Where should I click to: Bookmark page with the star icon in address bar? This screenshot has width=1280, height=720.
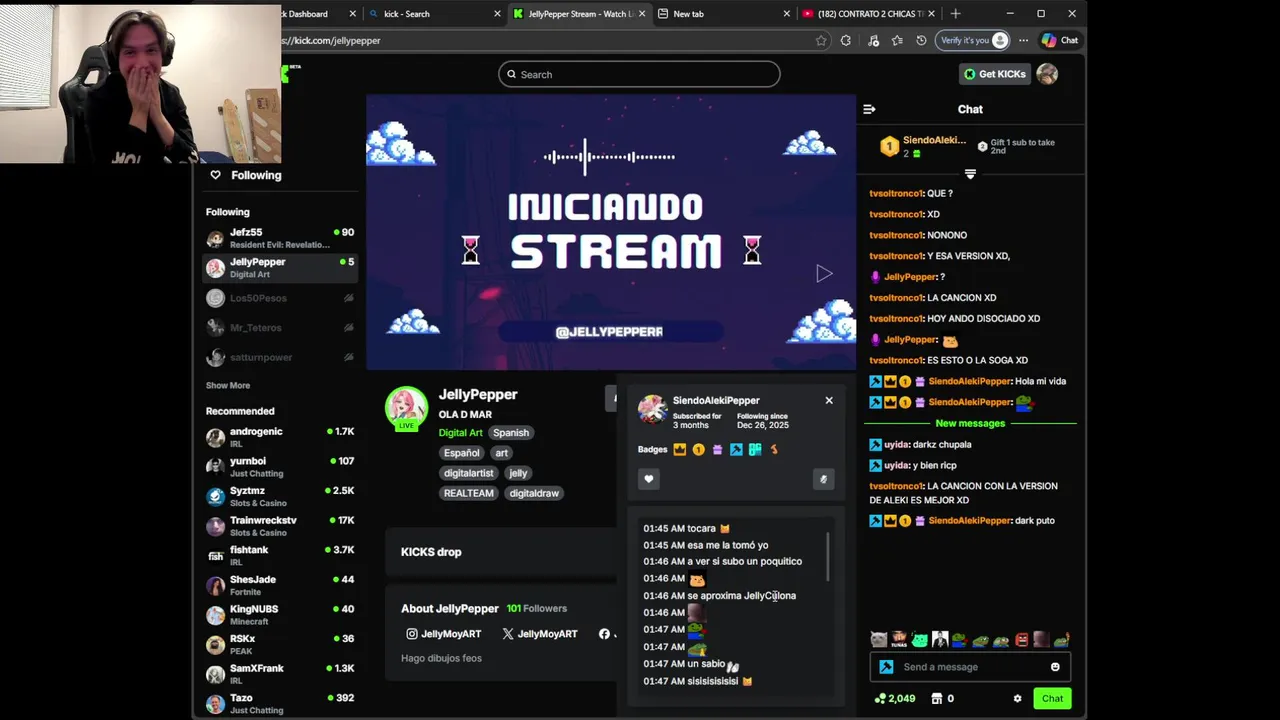pyautogui.click(x=821, y=41)
